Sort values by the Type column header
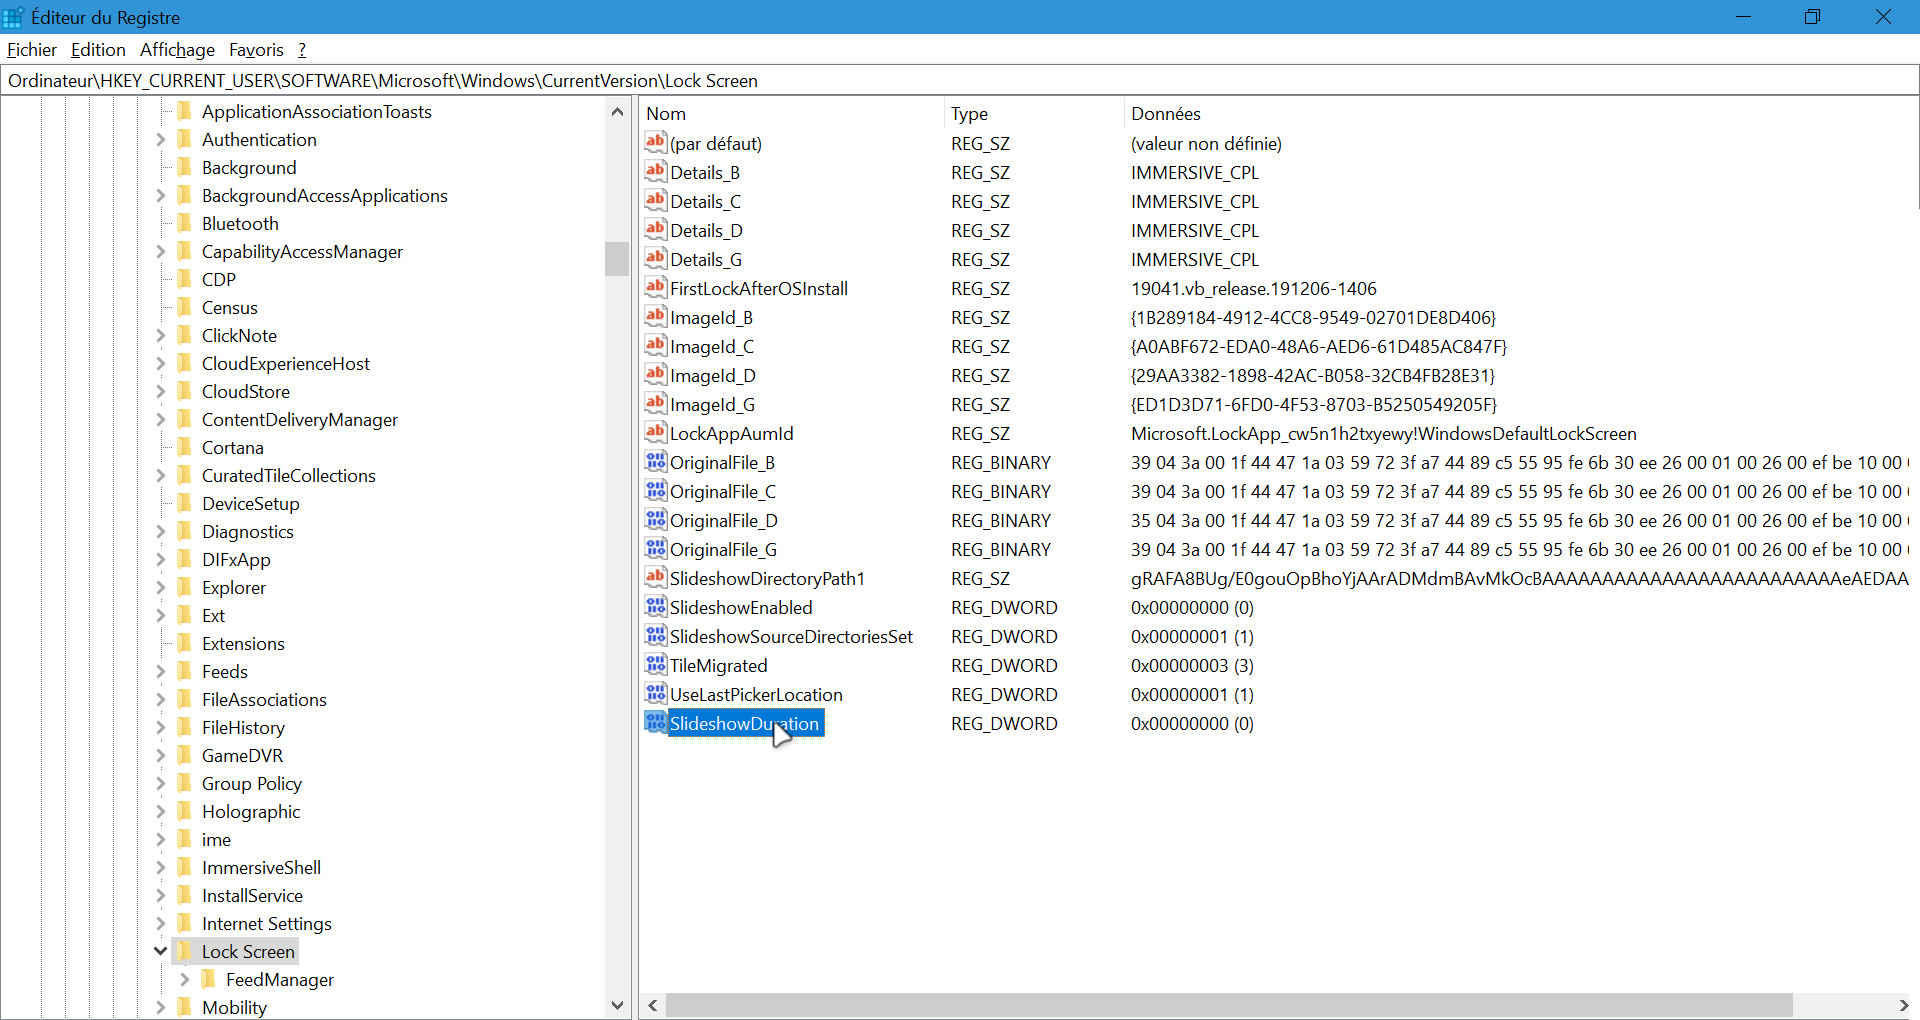This screenshot has height=1020, width=1920. point(969,114)
